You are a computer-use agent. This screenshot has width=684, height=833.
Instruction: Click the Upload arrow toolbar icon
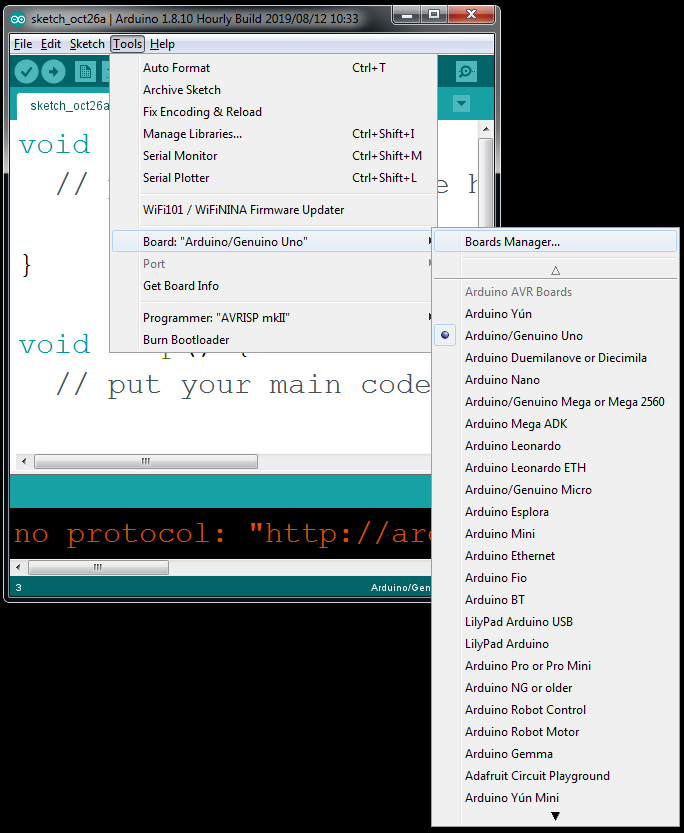[x=54, y=71]
